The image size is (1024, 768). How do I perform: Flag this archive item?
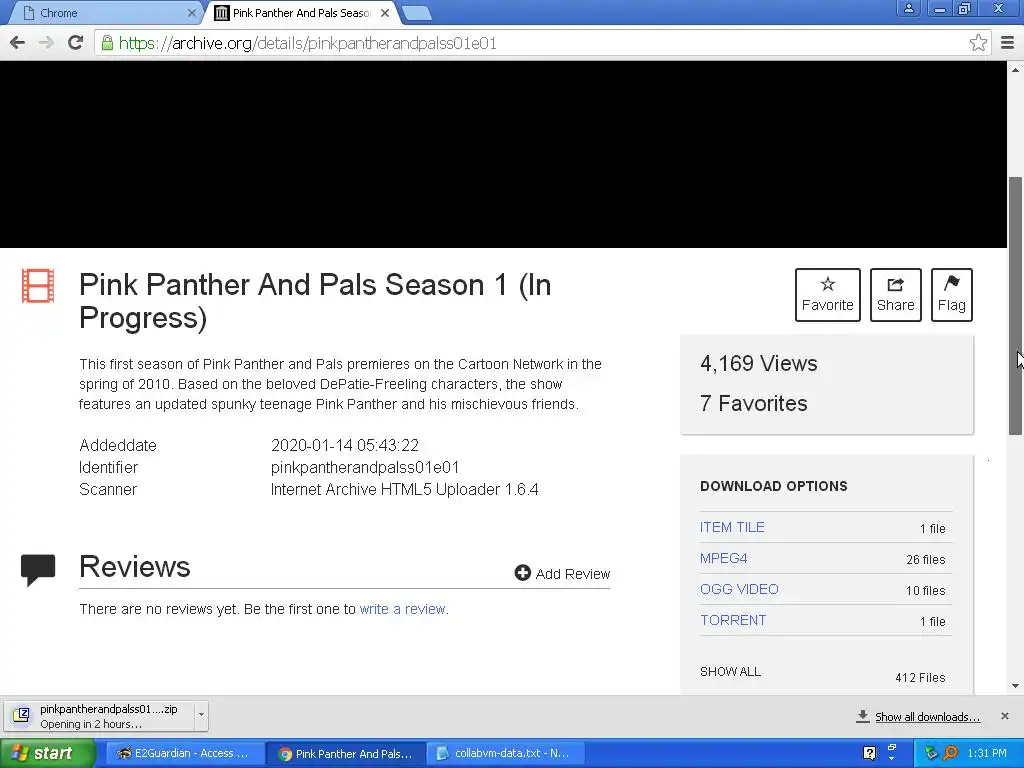[x=952, y=295]
